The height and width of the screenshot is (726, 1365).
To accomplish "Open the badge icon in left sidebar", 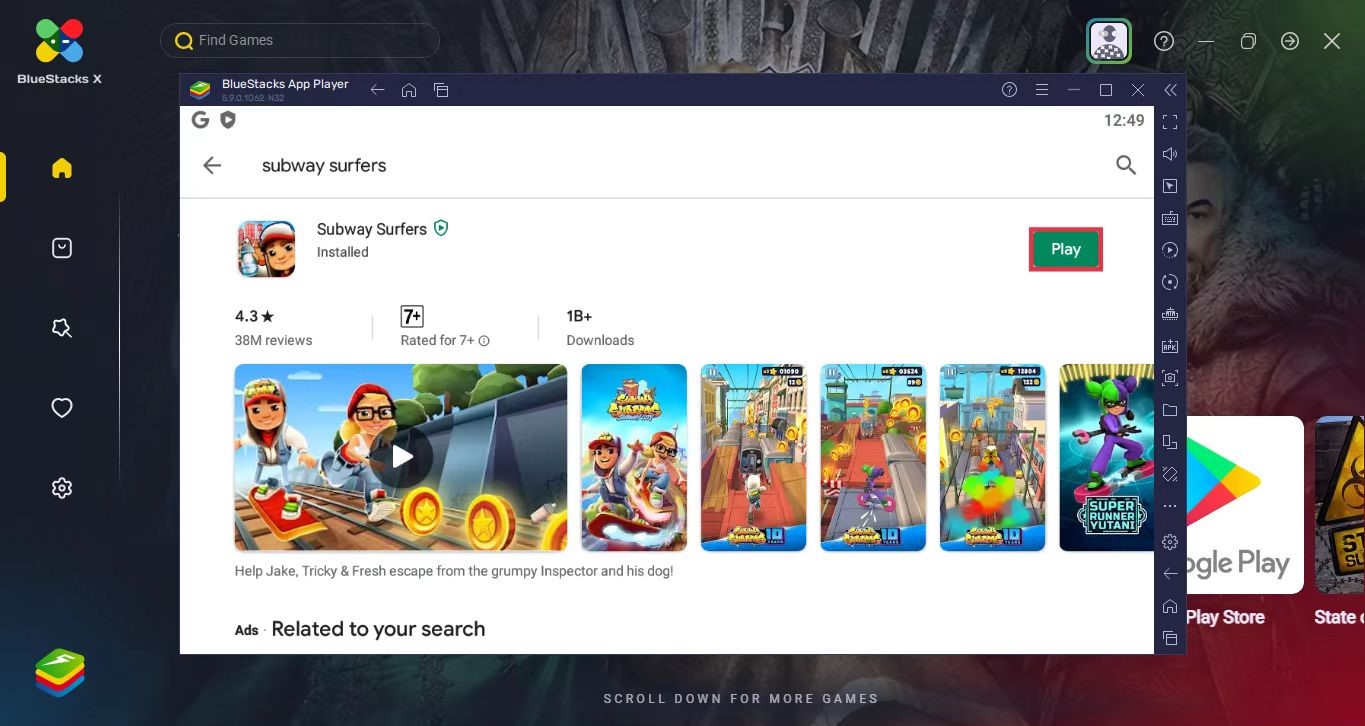I will pos(62,328).
